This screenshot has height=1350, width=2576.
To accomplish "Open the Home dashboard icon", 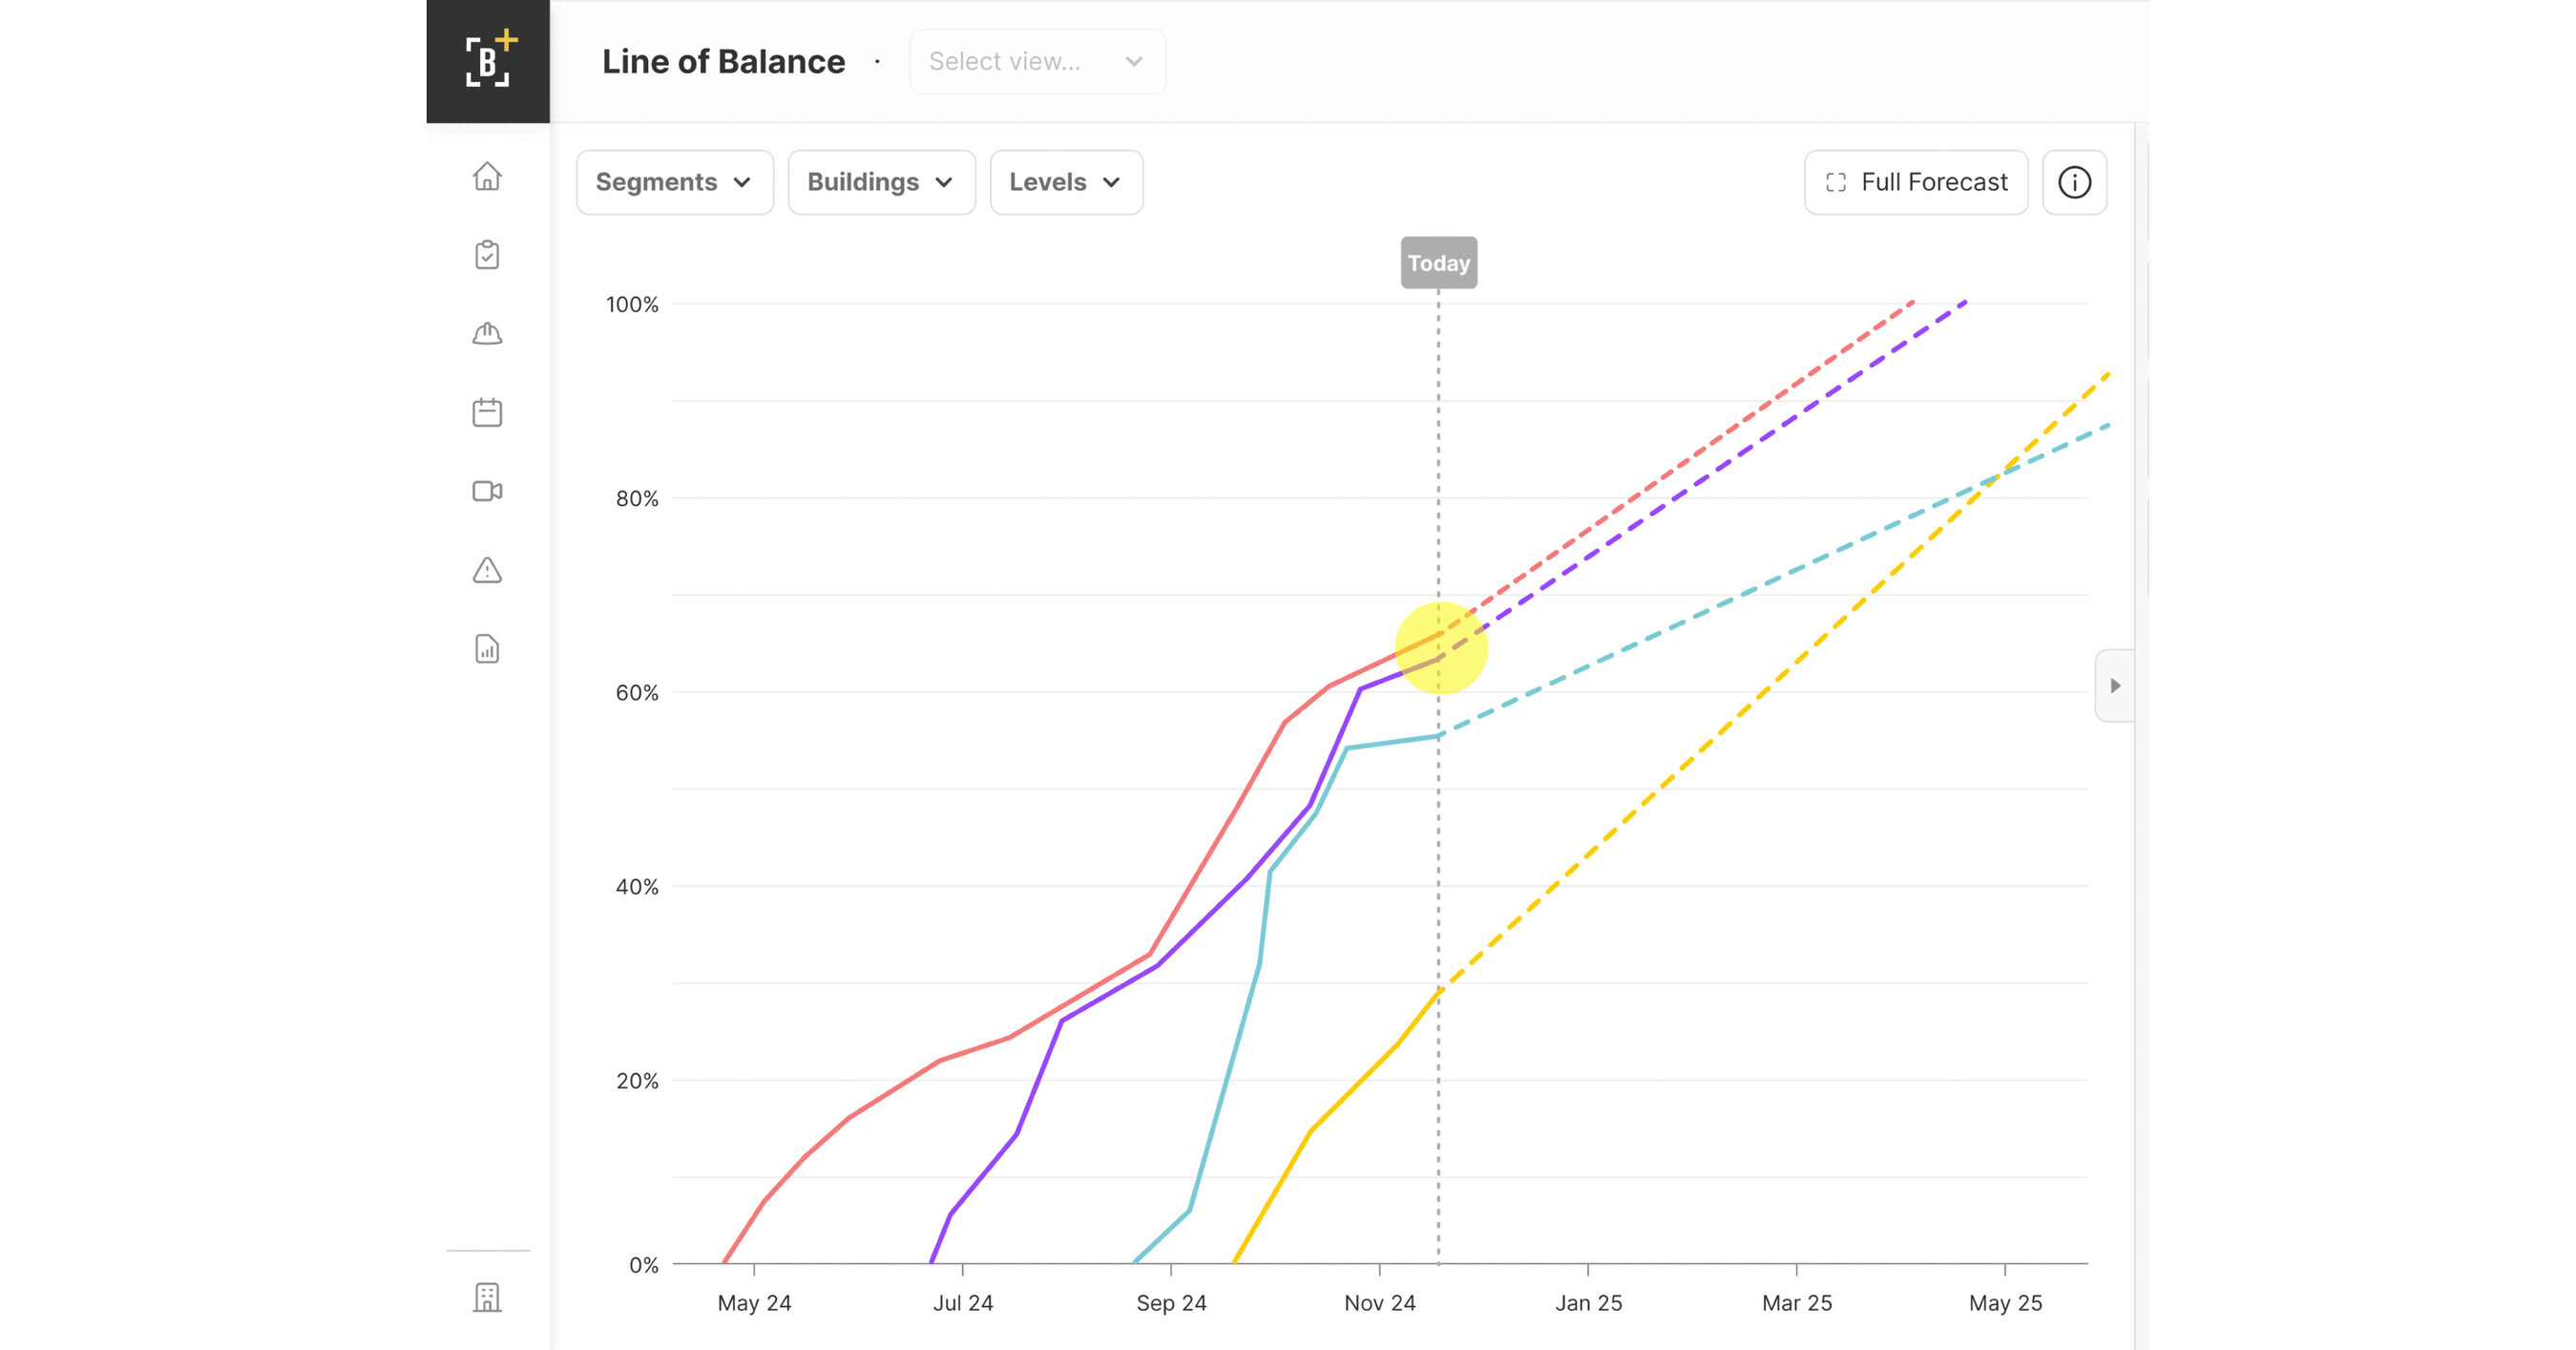I will point(487,176).
